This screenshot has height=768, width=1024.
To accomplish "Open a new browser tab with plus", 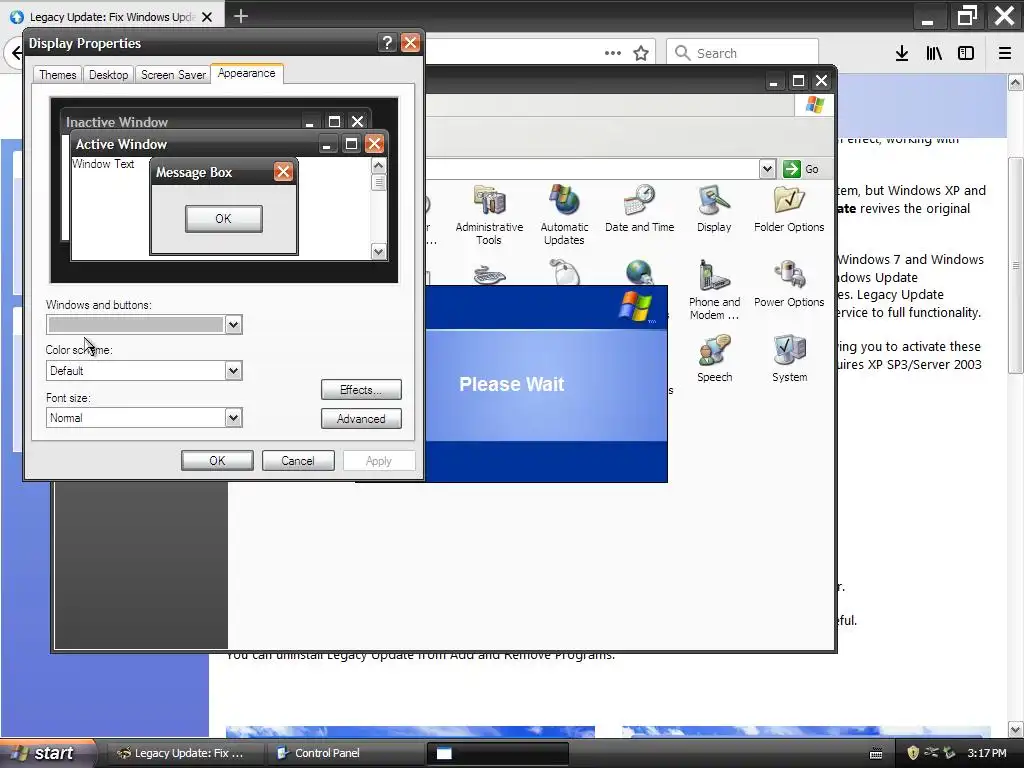I will 240,16.
